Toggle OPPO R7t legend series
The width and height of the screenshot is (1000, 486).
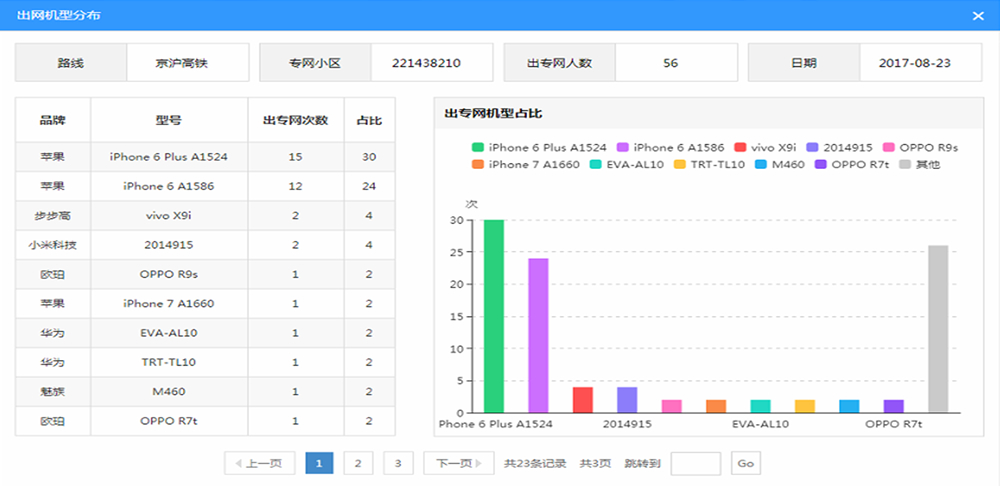pos(851,165)
